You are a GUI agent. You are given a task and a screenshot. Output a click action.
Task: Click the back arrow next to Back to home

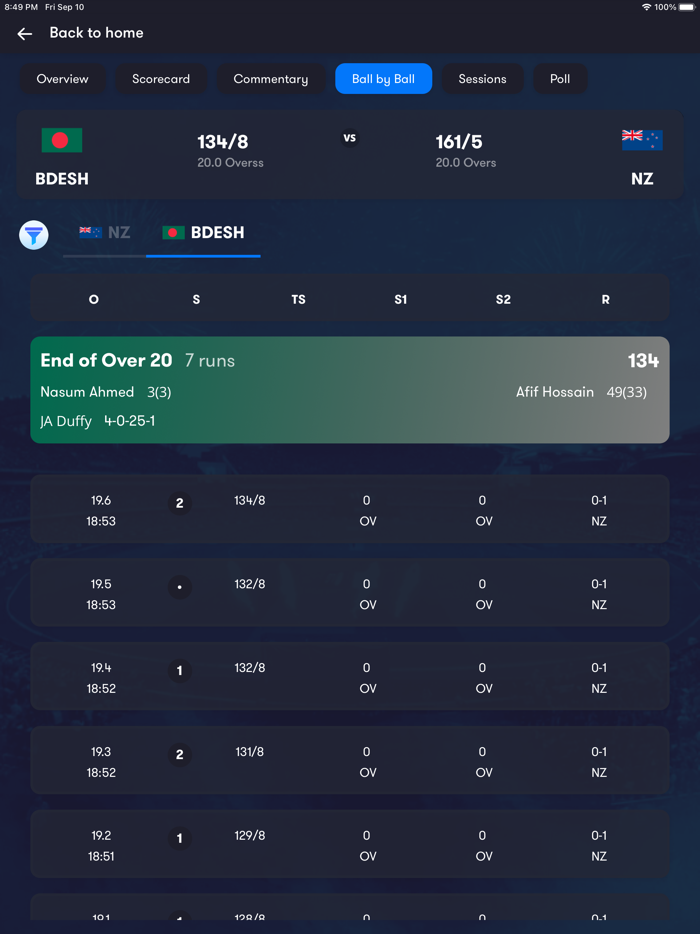(x=24, y=32)
